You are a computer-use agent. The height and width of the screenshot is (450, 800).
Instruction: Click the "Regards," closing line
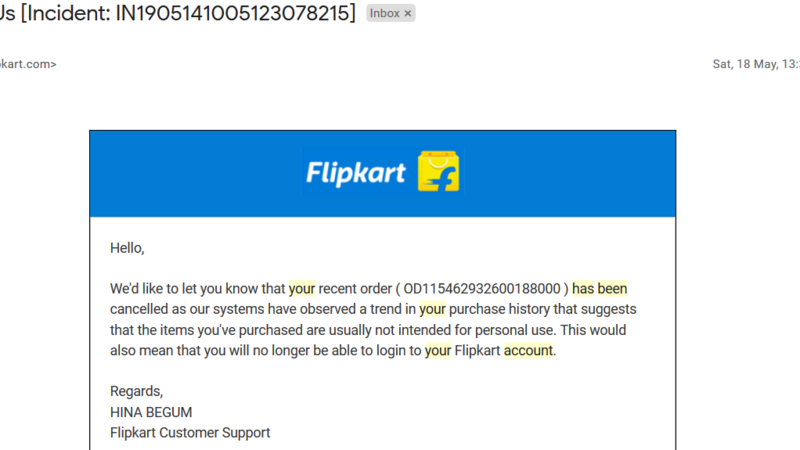[136, 391]
